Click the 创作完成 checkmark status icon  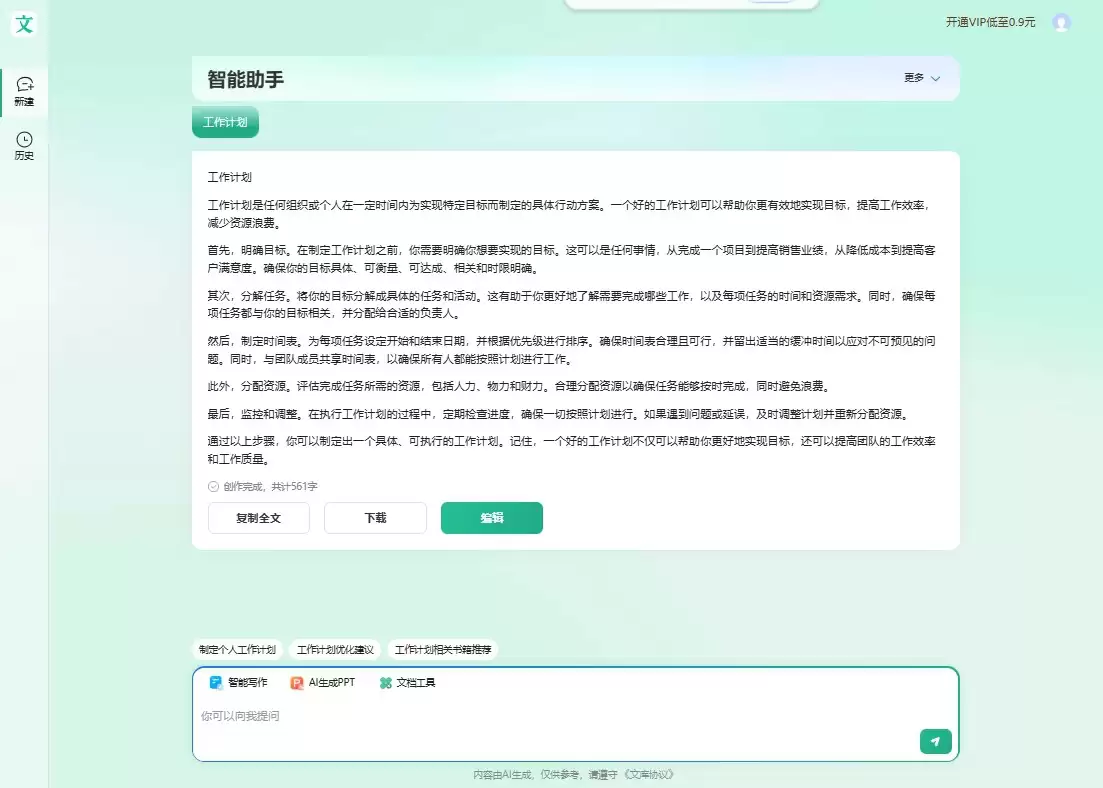(212, 486)
